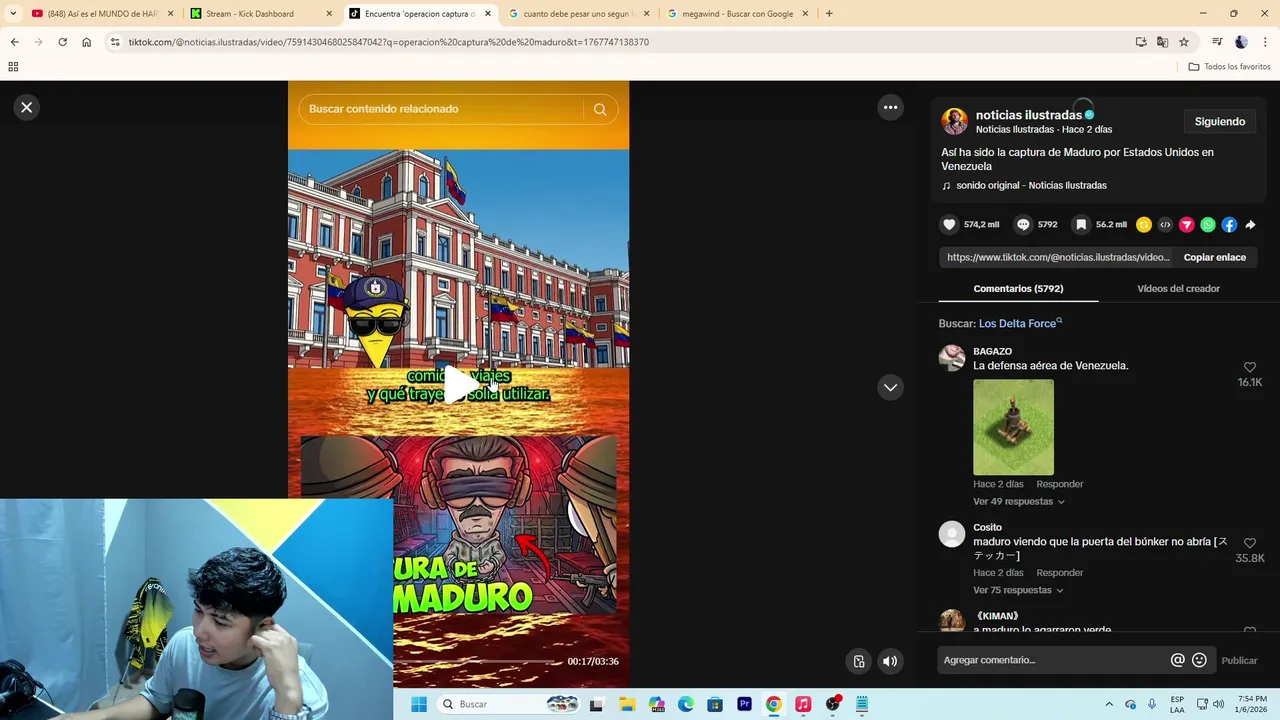The width and height of the screenshot is (1280, 720).
Task: Show hidden system tray icons
Action: (1108, 704)
